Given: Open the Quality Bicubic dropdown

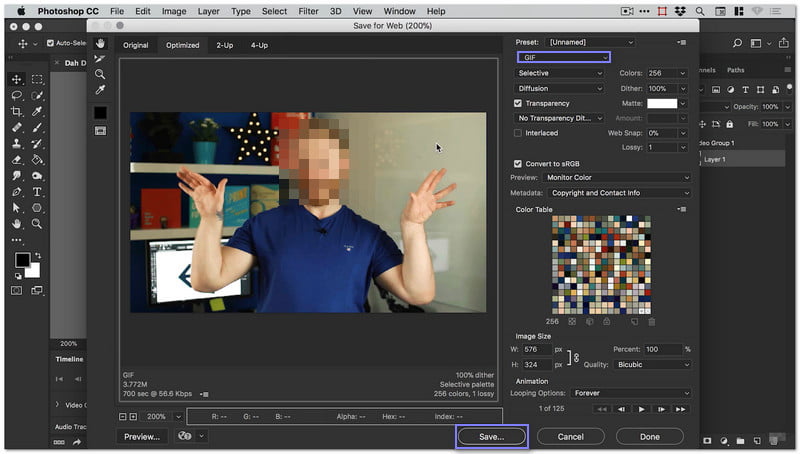Looking at the screenshot, I should tap(653, 365).
